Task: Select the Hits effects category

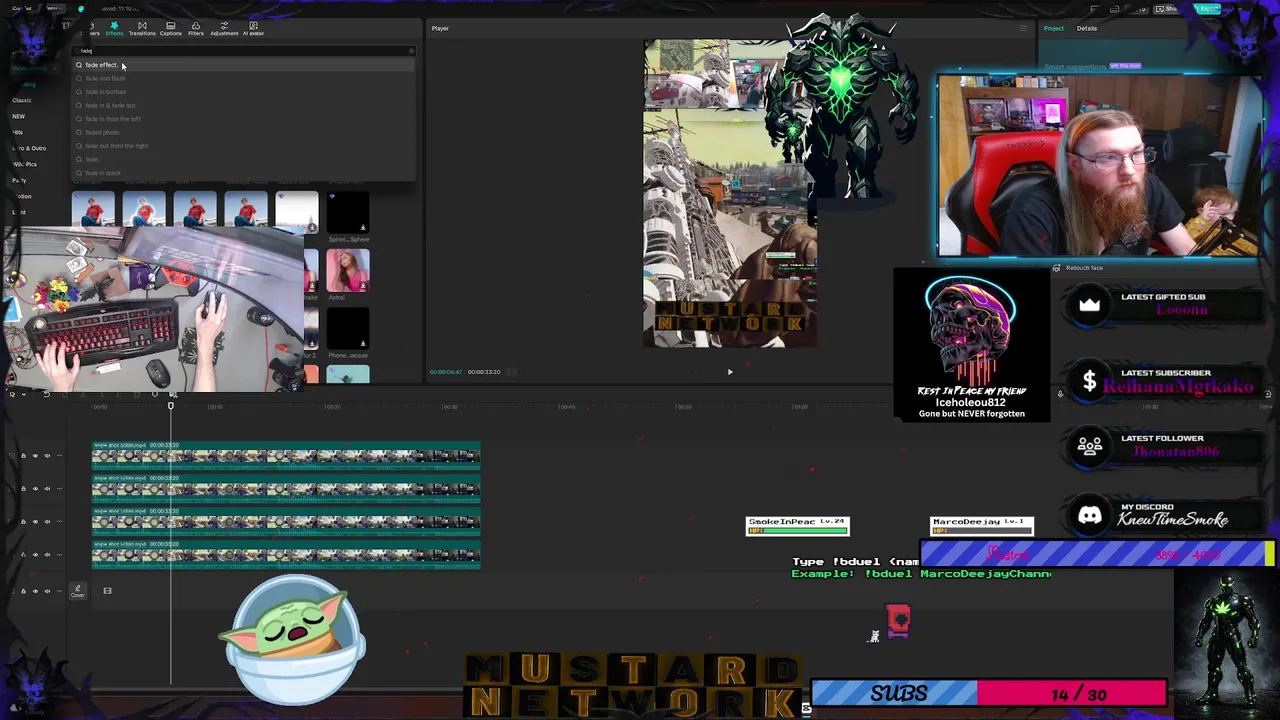Action: (18, 132)
